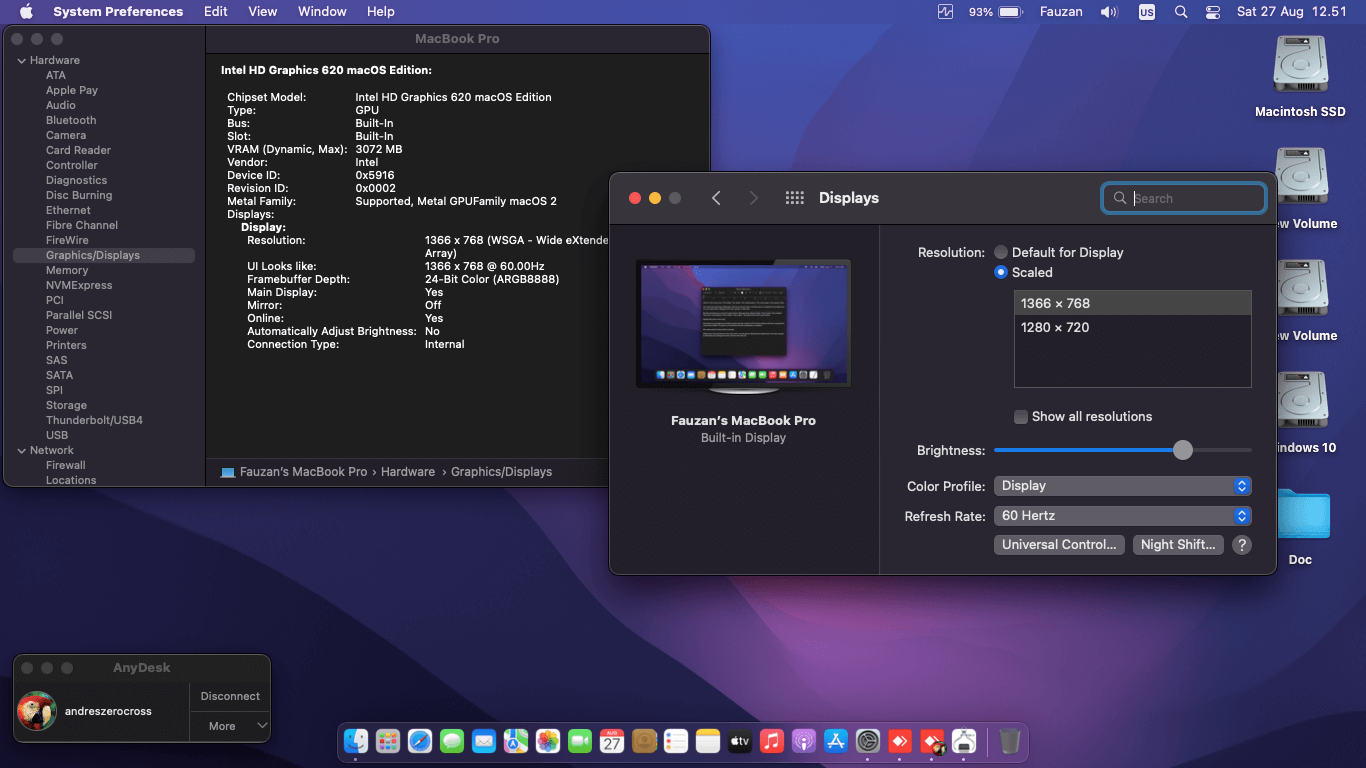Enable the Show all resolutions checkbox
Image resolution: width=1366 pixels, height=768 pixels.
pyautogui.click(x=1021, y=417)
